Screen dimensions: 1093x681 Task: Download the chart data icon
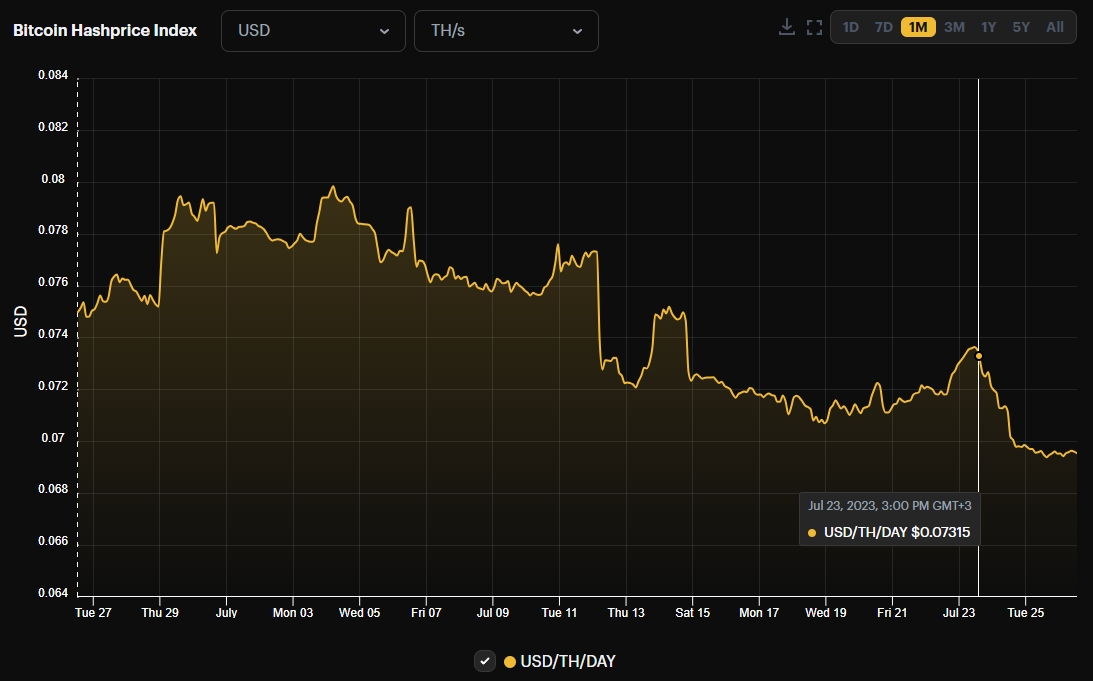(786, 27)
